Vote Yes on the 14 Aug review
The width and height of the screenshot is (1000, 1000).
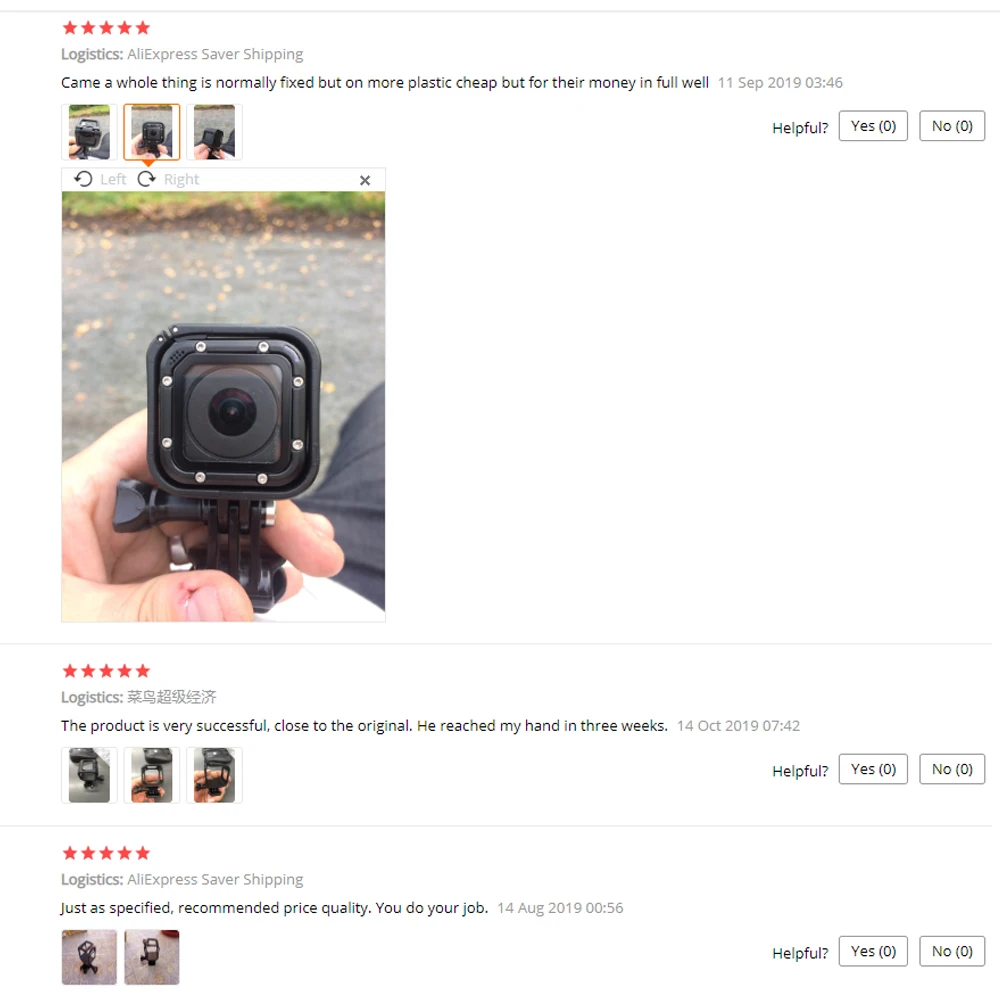point(873,952)
